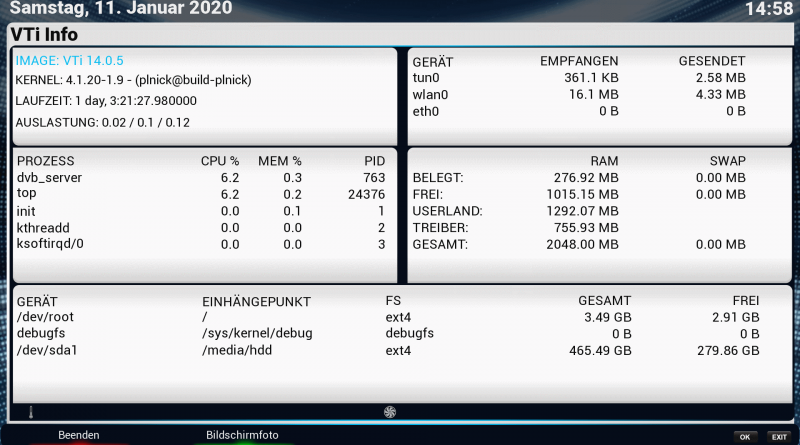Click free space 2.91 GB
Screen dimensions: 800x445
(x=736, y=317)
